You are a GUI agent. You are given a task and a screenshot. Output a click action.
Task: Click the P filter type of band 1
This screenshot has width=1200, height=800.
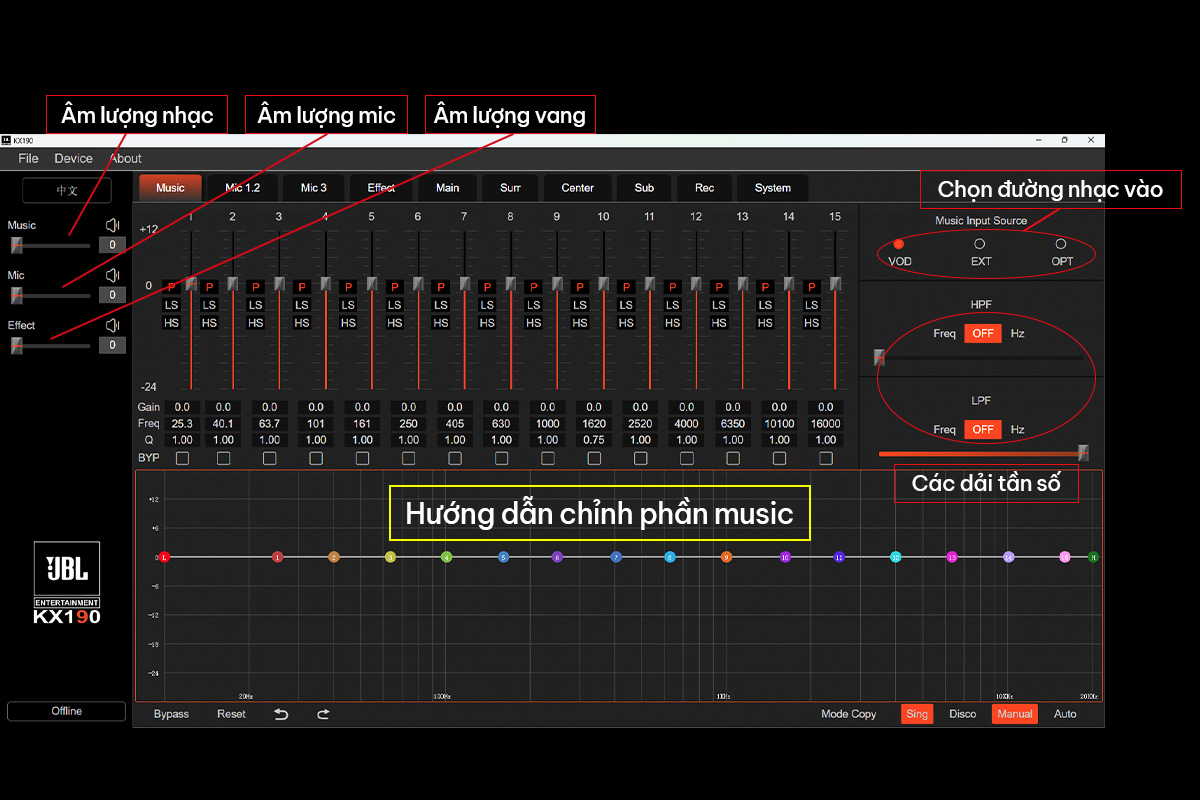click(171, 287)
